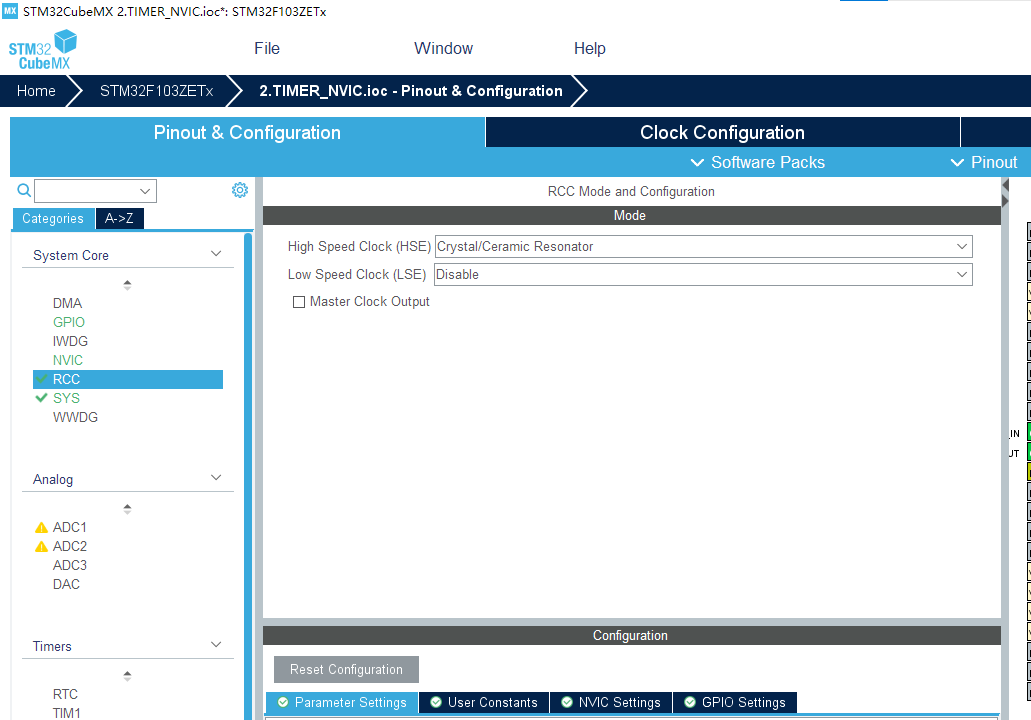This screenshot has width=1031, height=720.
Task: Click the NVIC Settings tab check icon
Action: [567, 702]
